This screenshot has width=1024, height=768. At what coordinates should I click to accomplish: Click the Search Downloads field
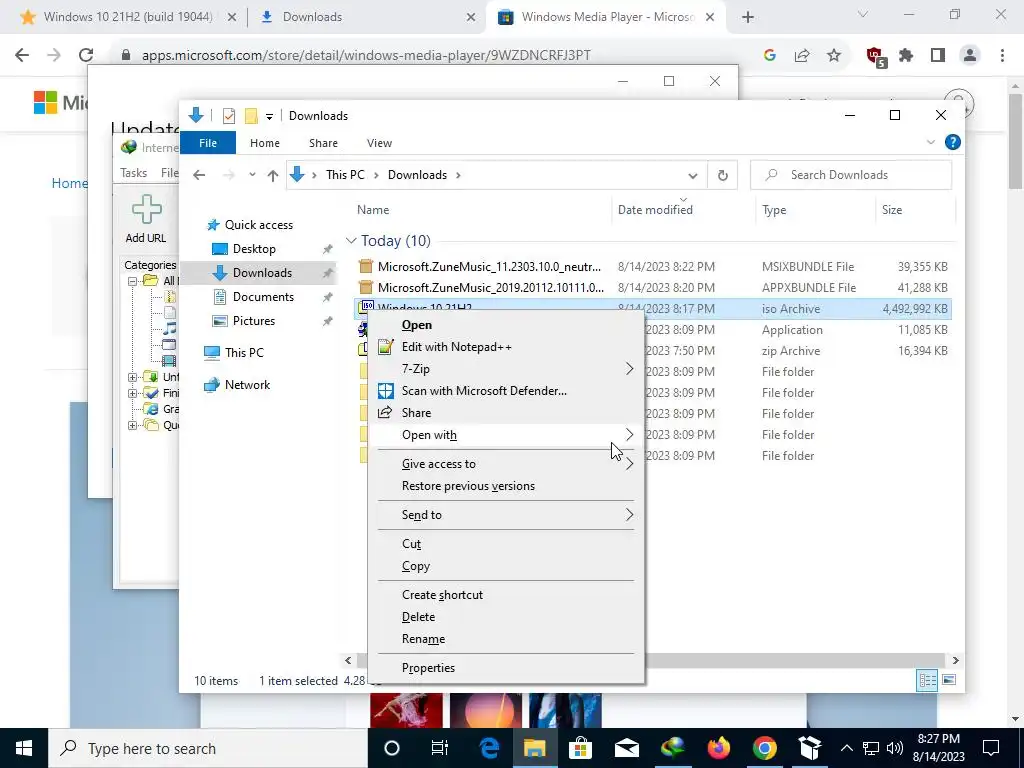pos(851,175)
